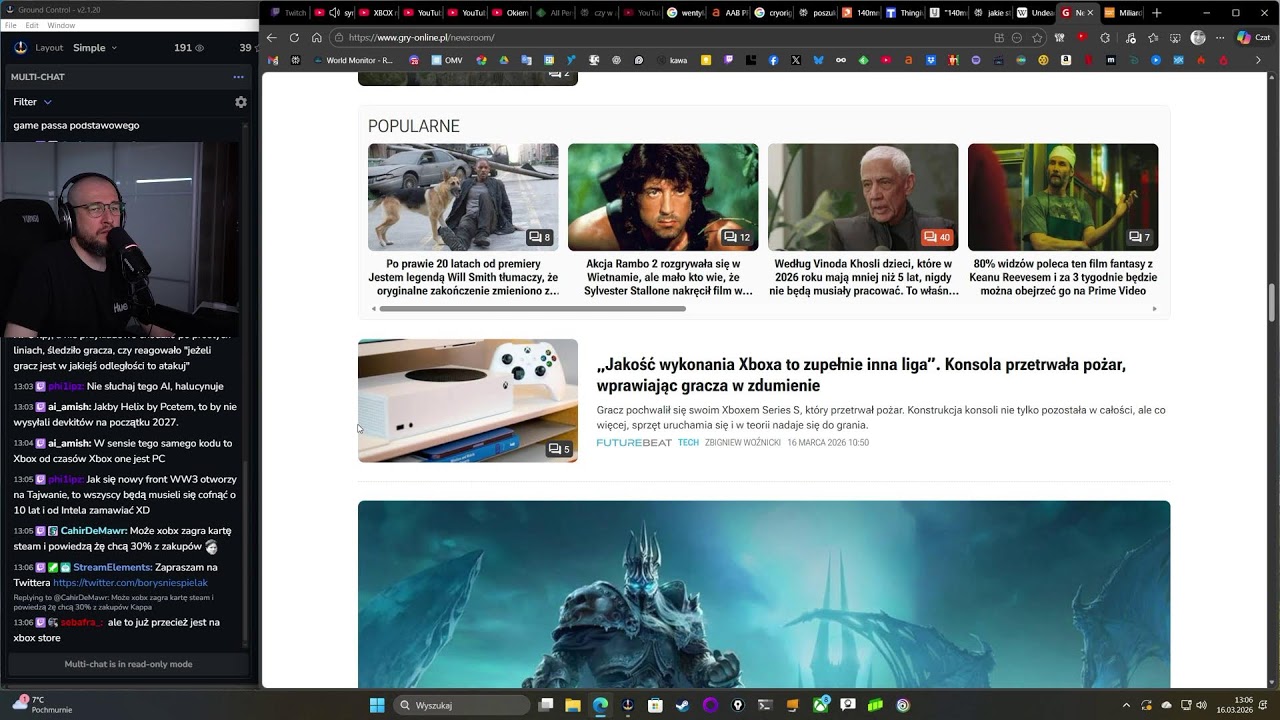
Task: Open the weather widget showing 7°C
Action: point(42,705)
